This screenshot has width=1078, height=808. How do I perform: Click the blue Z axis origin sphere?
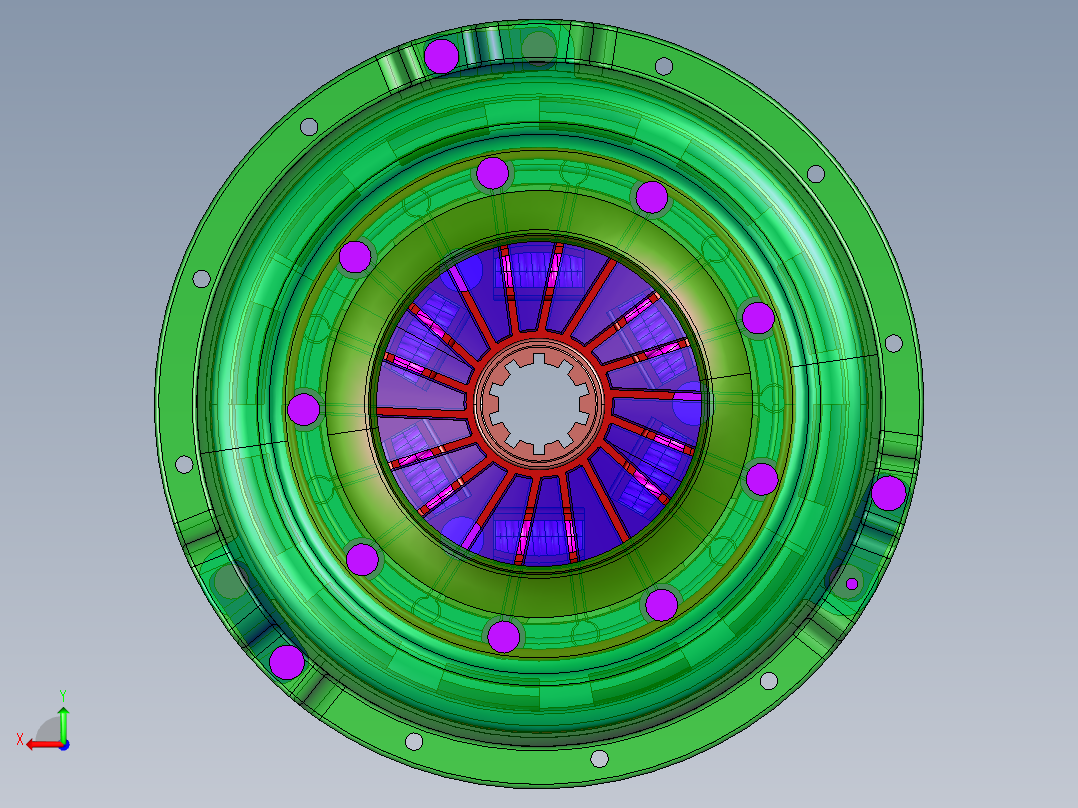64,746
